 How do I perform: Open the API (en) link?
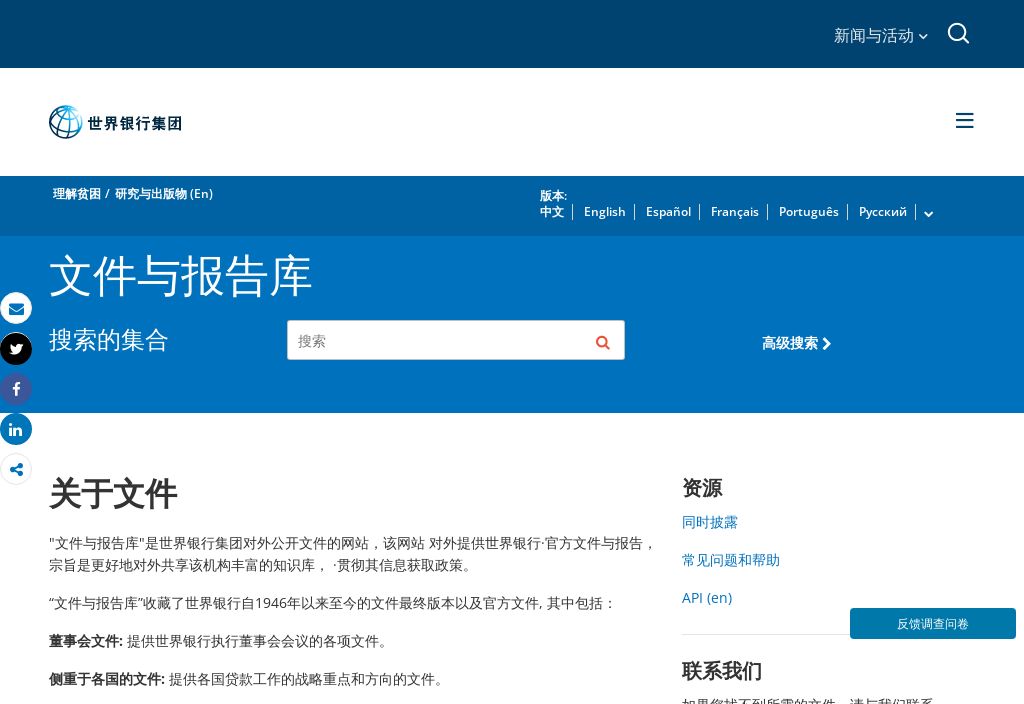[x=707, y=597]
